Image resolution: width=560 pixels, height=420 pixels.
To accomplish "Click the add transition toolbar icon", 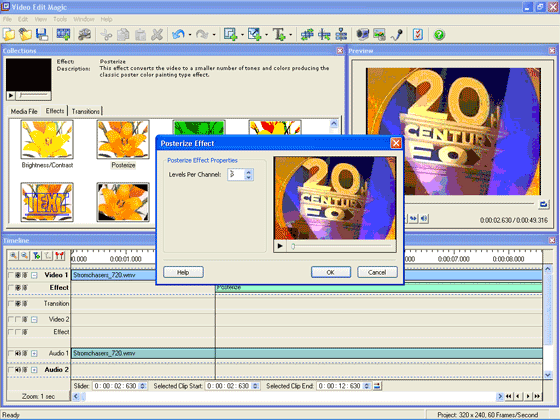I will (x=231, y=35).
